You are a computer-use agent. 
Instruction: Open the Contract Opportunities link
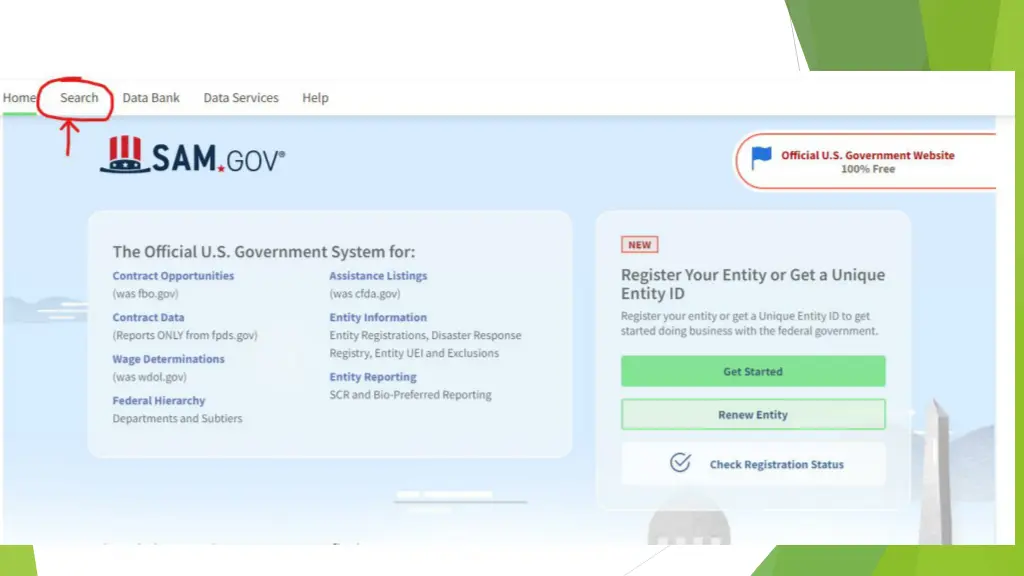pos(173,276)
